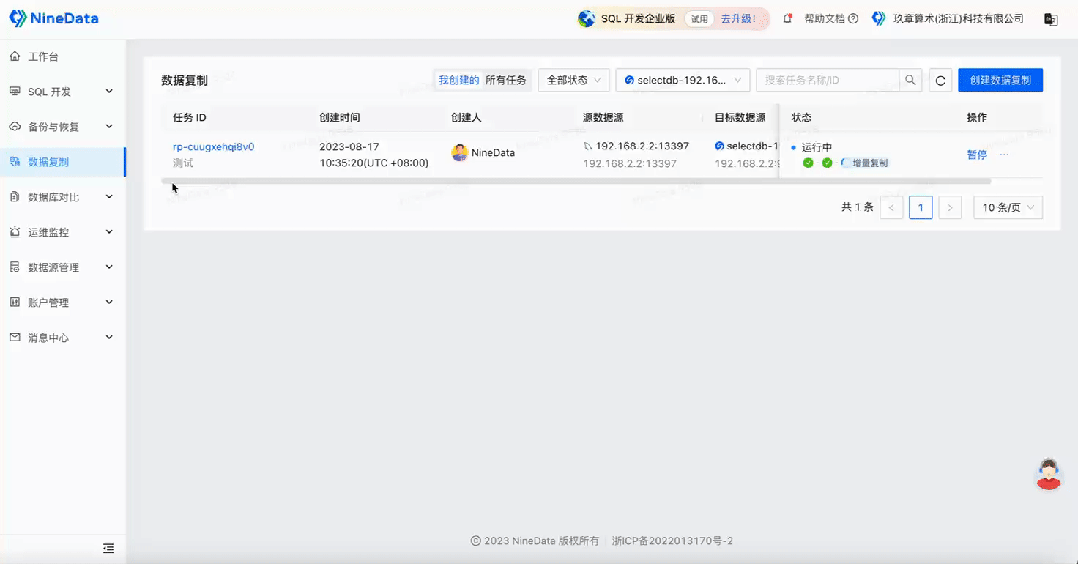Open the more actions ellipsis
The width and height of the screenshot is (1078, 564).
pos(1004,154)
